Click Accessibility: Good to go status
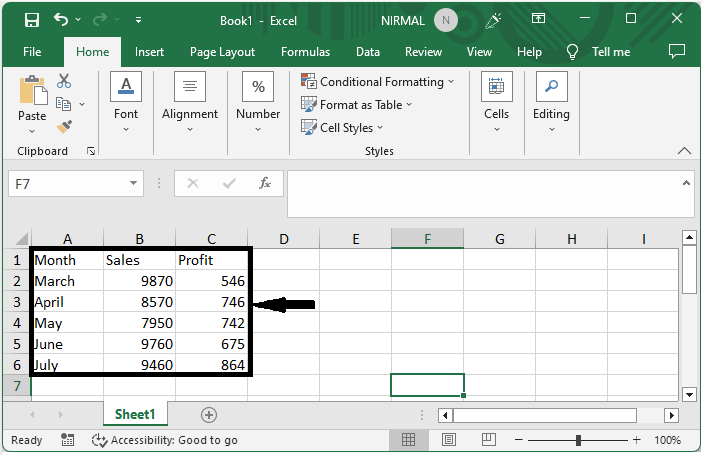703x455 pixels. (165, 440)
